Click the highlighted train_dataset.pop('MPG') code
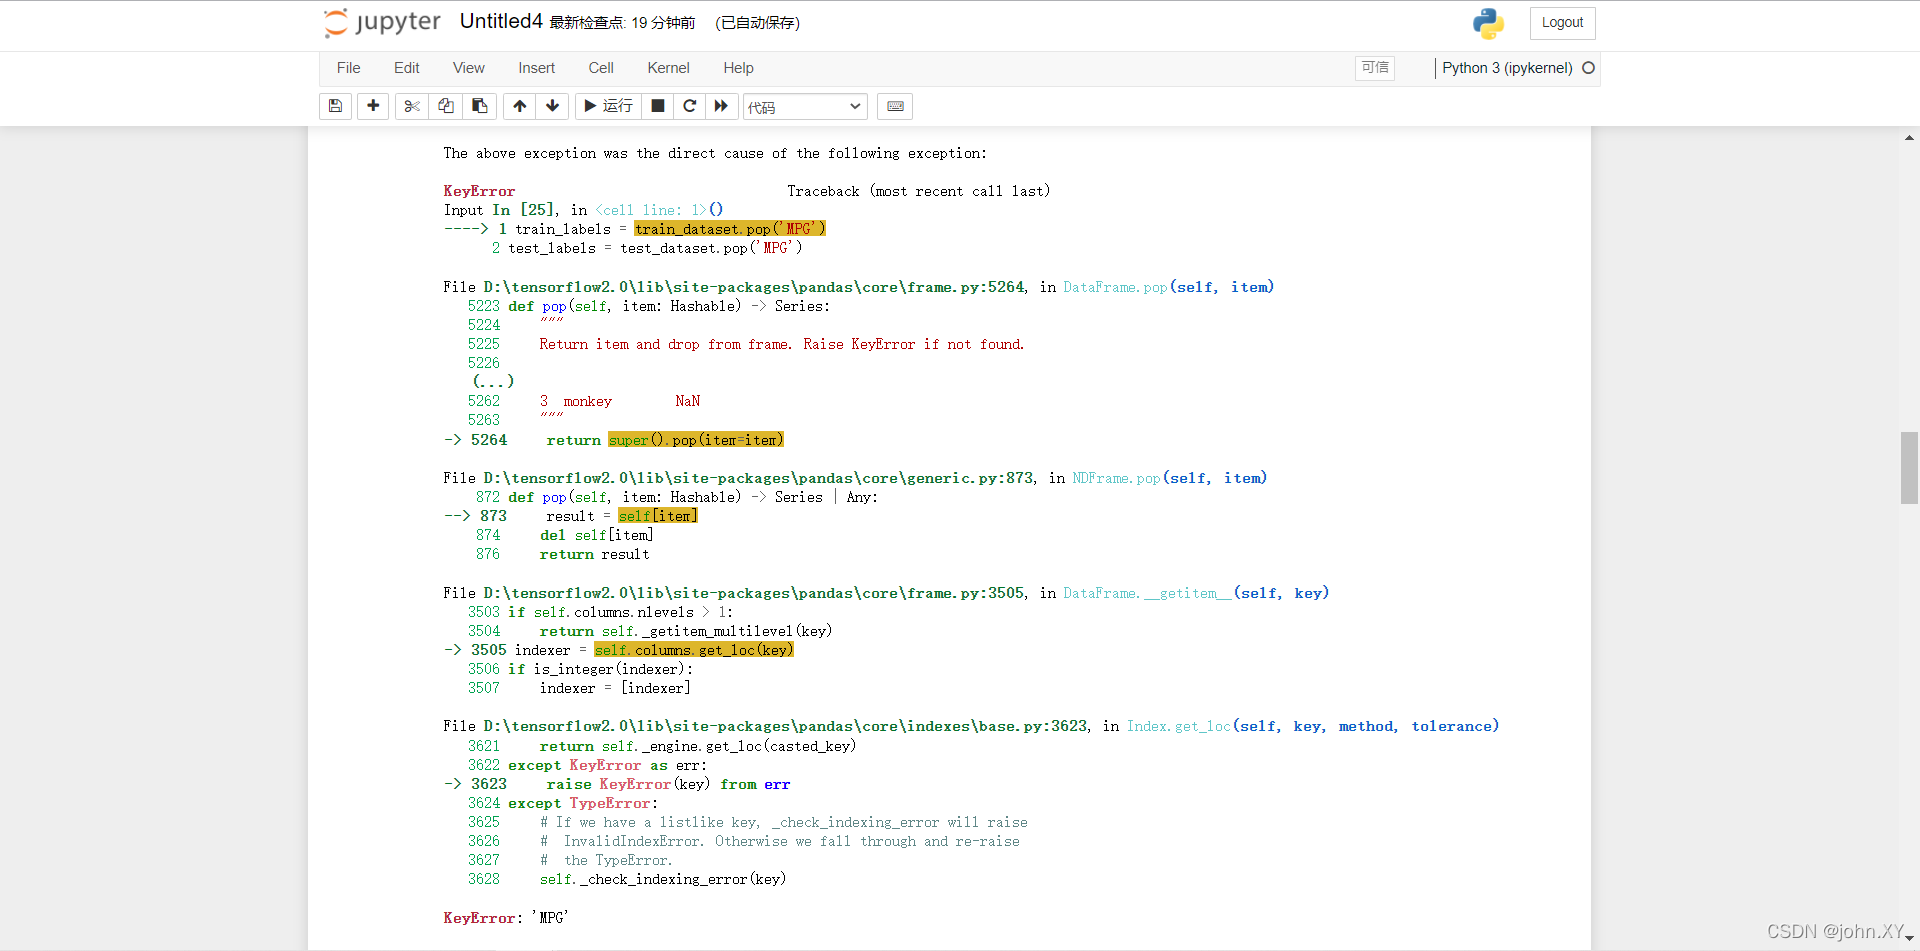 [730, 229]
